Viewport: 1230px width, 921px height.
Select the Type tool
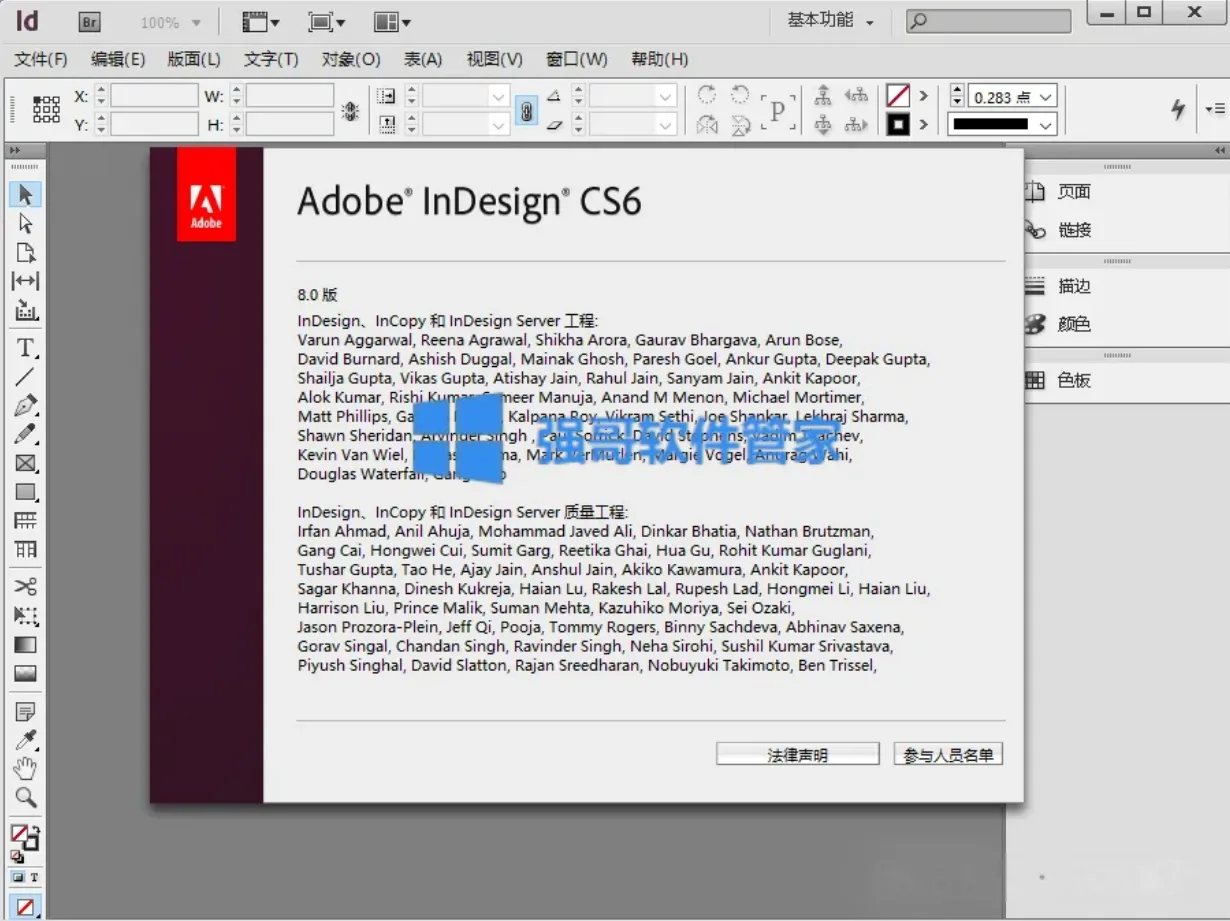pos(25,348)
